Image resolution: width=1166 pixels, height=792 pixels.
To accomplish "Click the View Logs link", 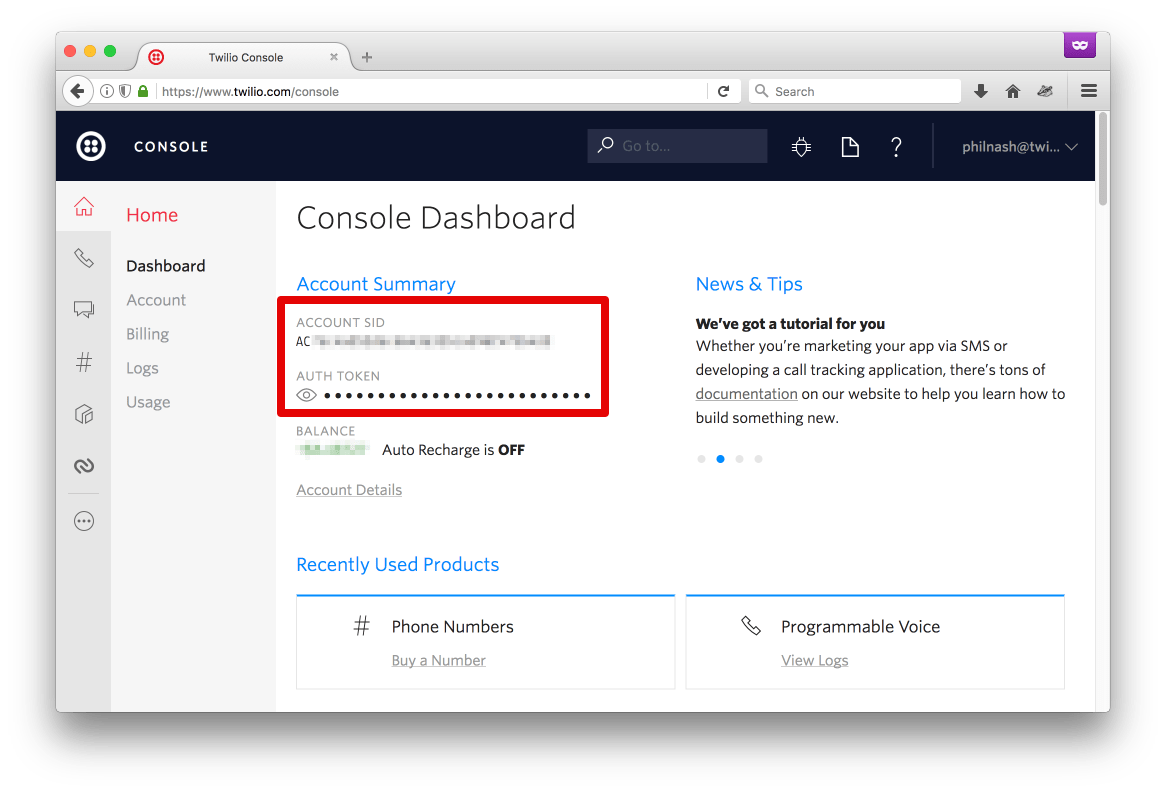I will pos(814,660).
